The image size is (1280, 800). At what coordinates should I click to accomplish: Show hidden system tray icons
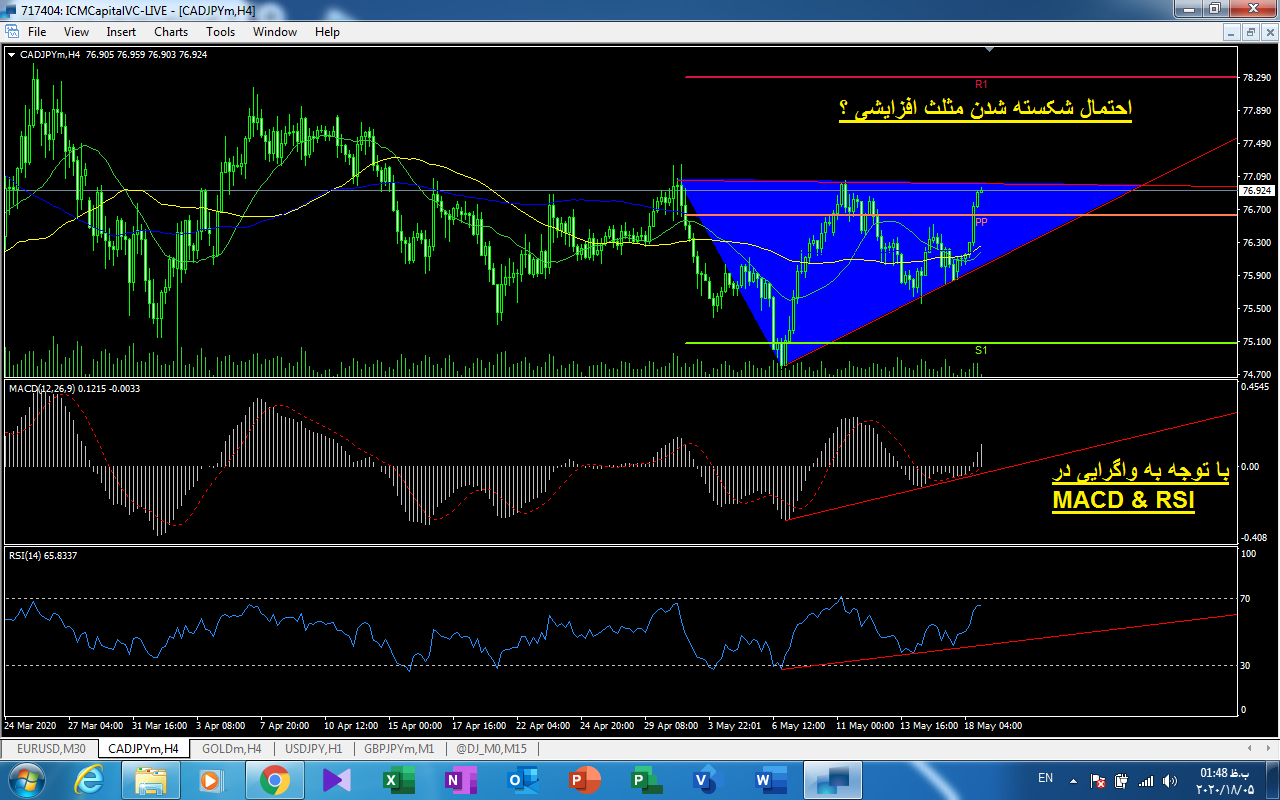coord(1075,780)
